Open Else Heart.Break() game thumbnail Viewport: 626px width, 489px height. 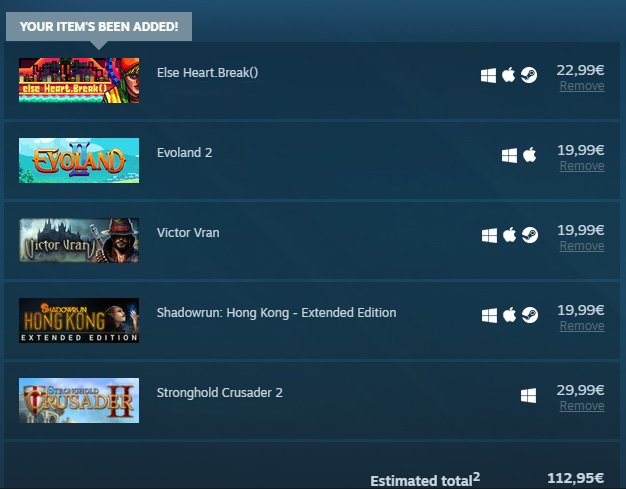click(x=79, y=80)
